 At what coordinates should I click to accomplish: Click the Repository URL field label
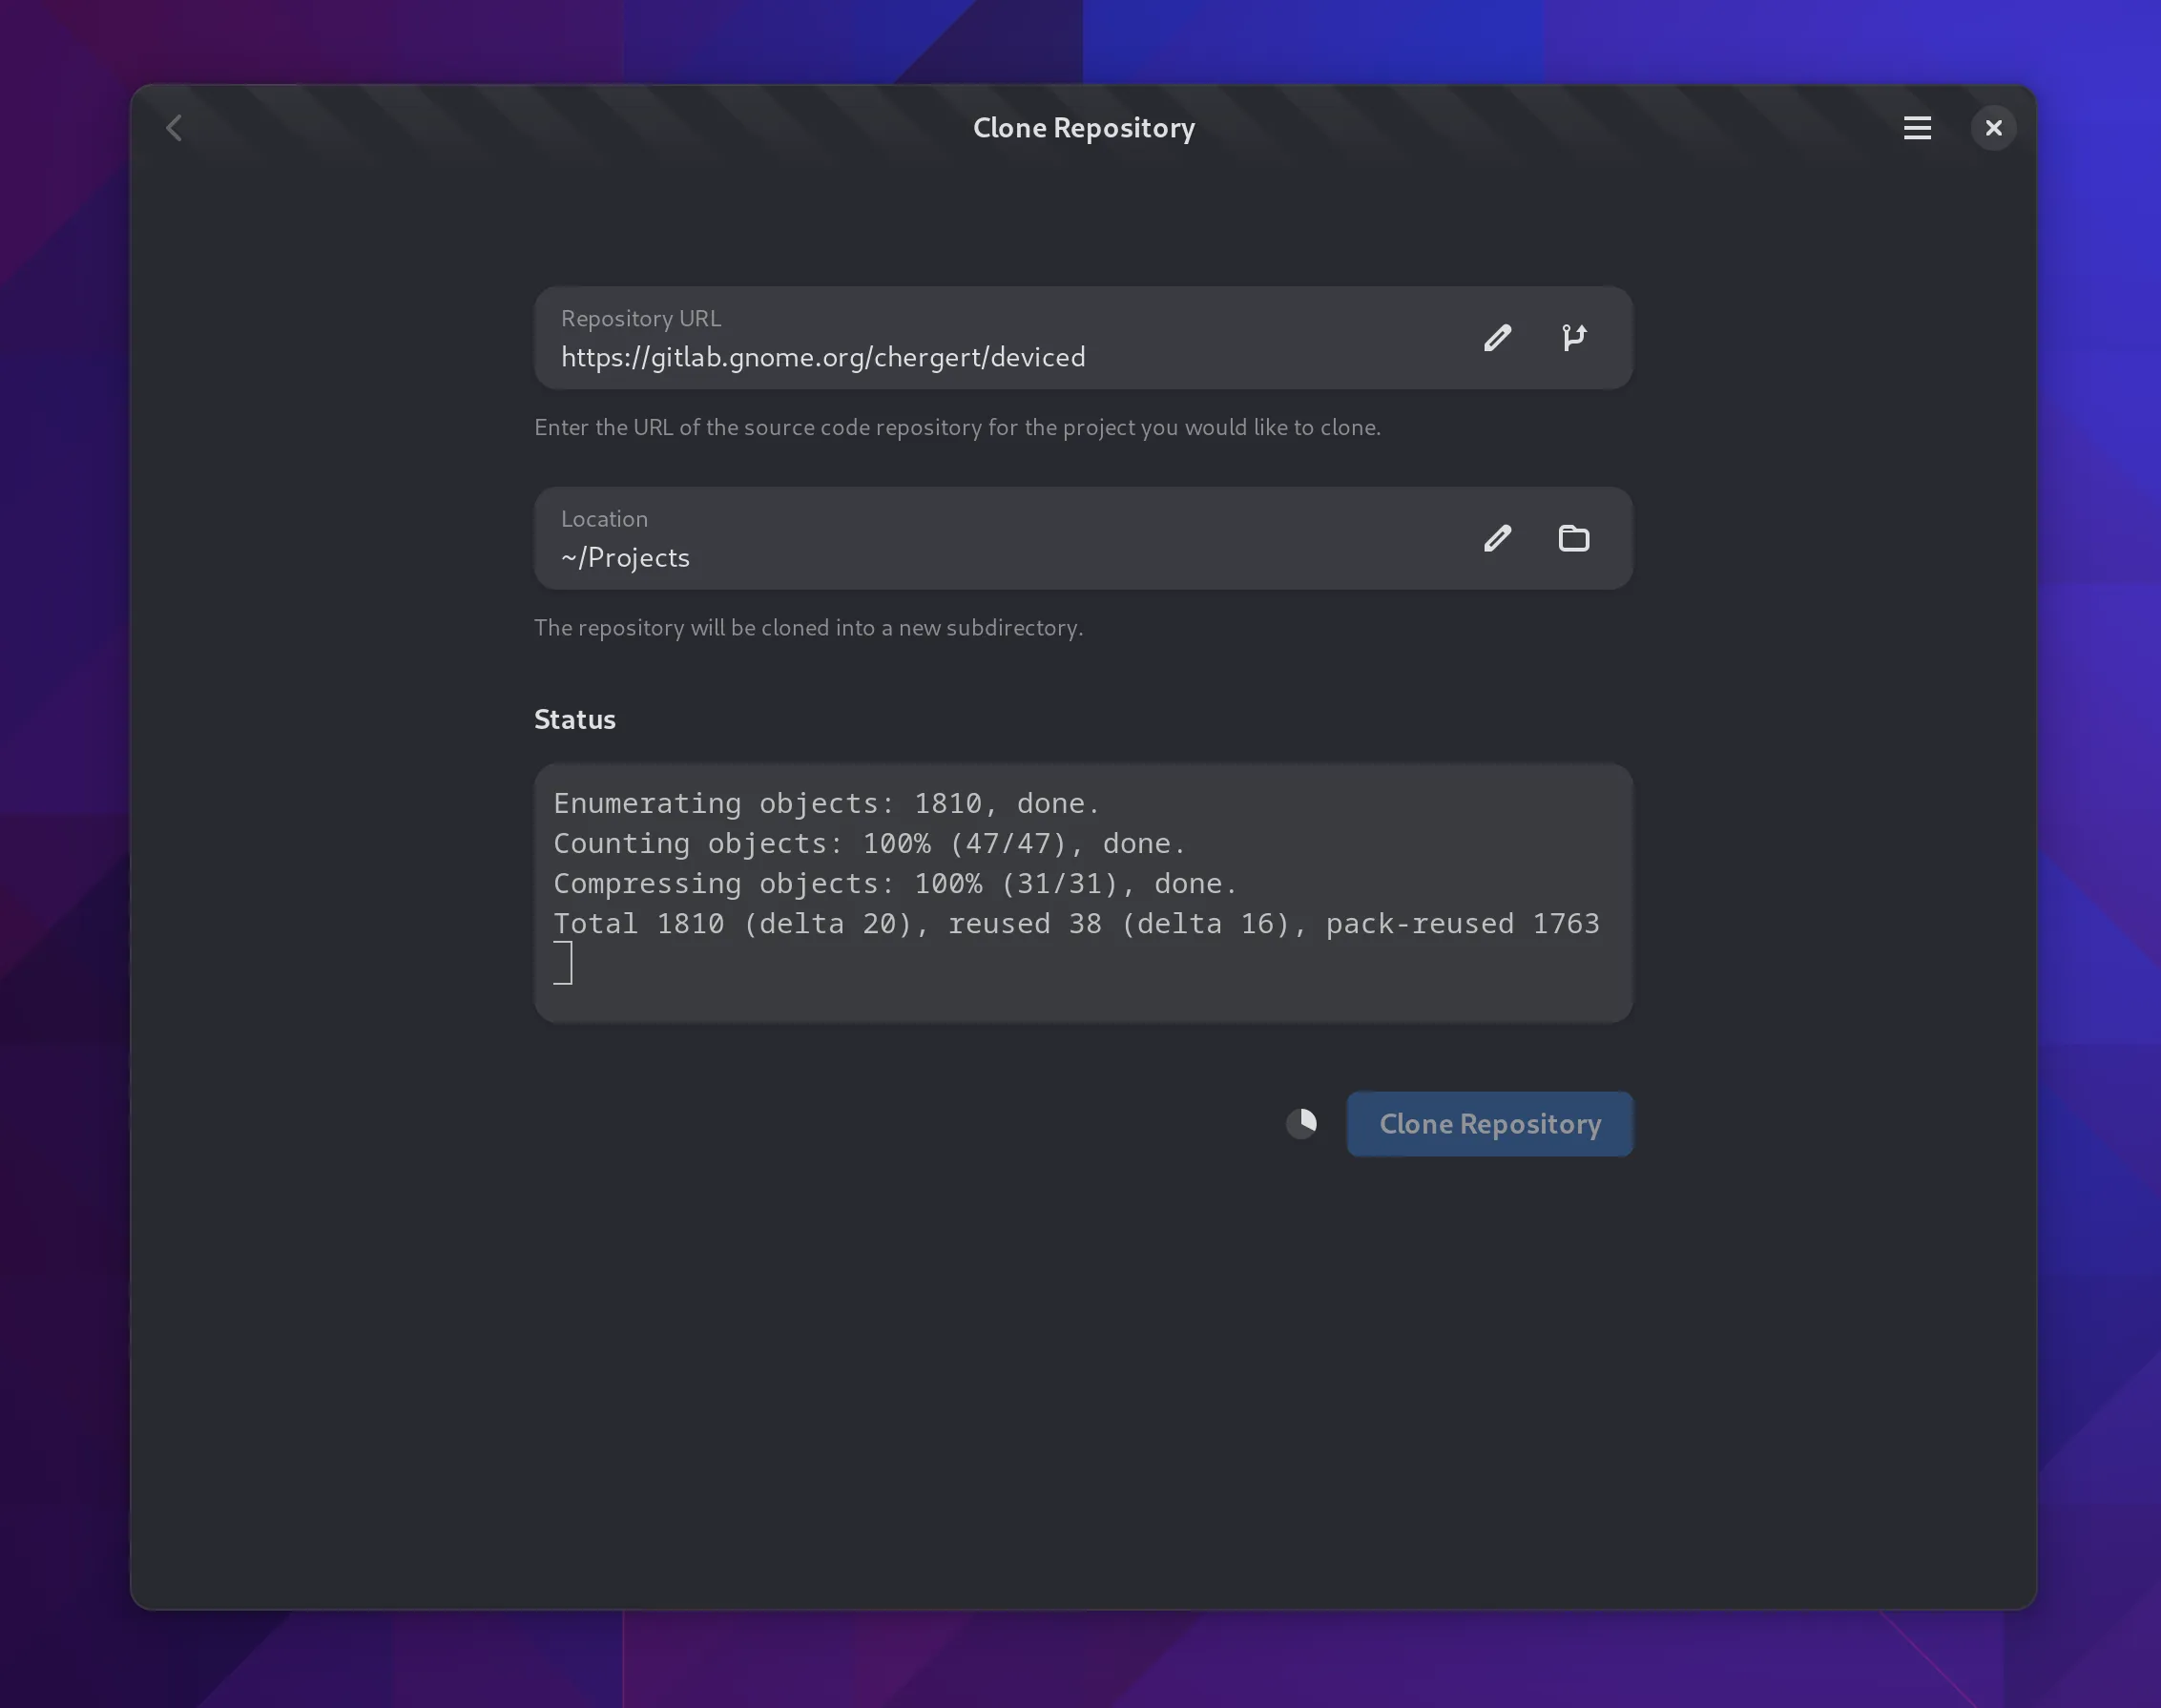(x=640, y=318)
